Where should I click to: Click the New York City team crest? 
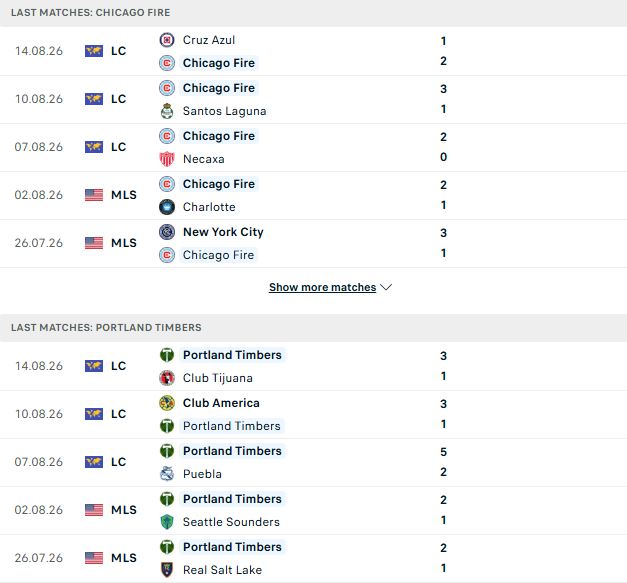pos(167,232)
